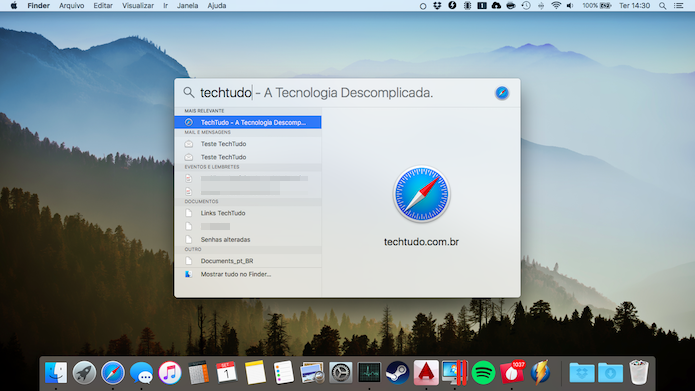Open lightning bolt globe app in Dock

[x=540, y=372]
